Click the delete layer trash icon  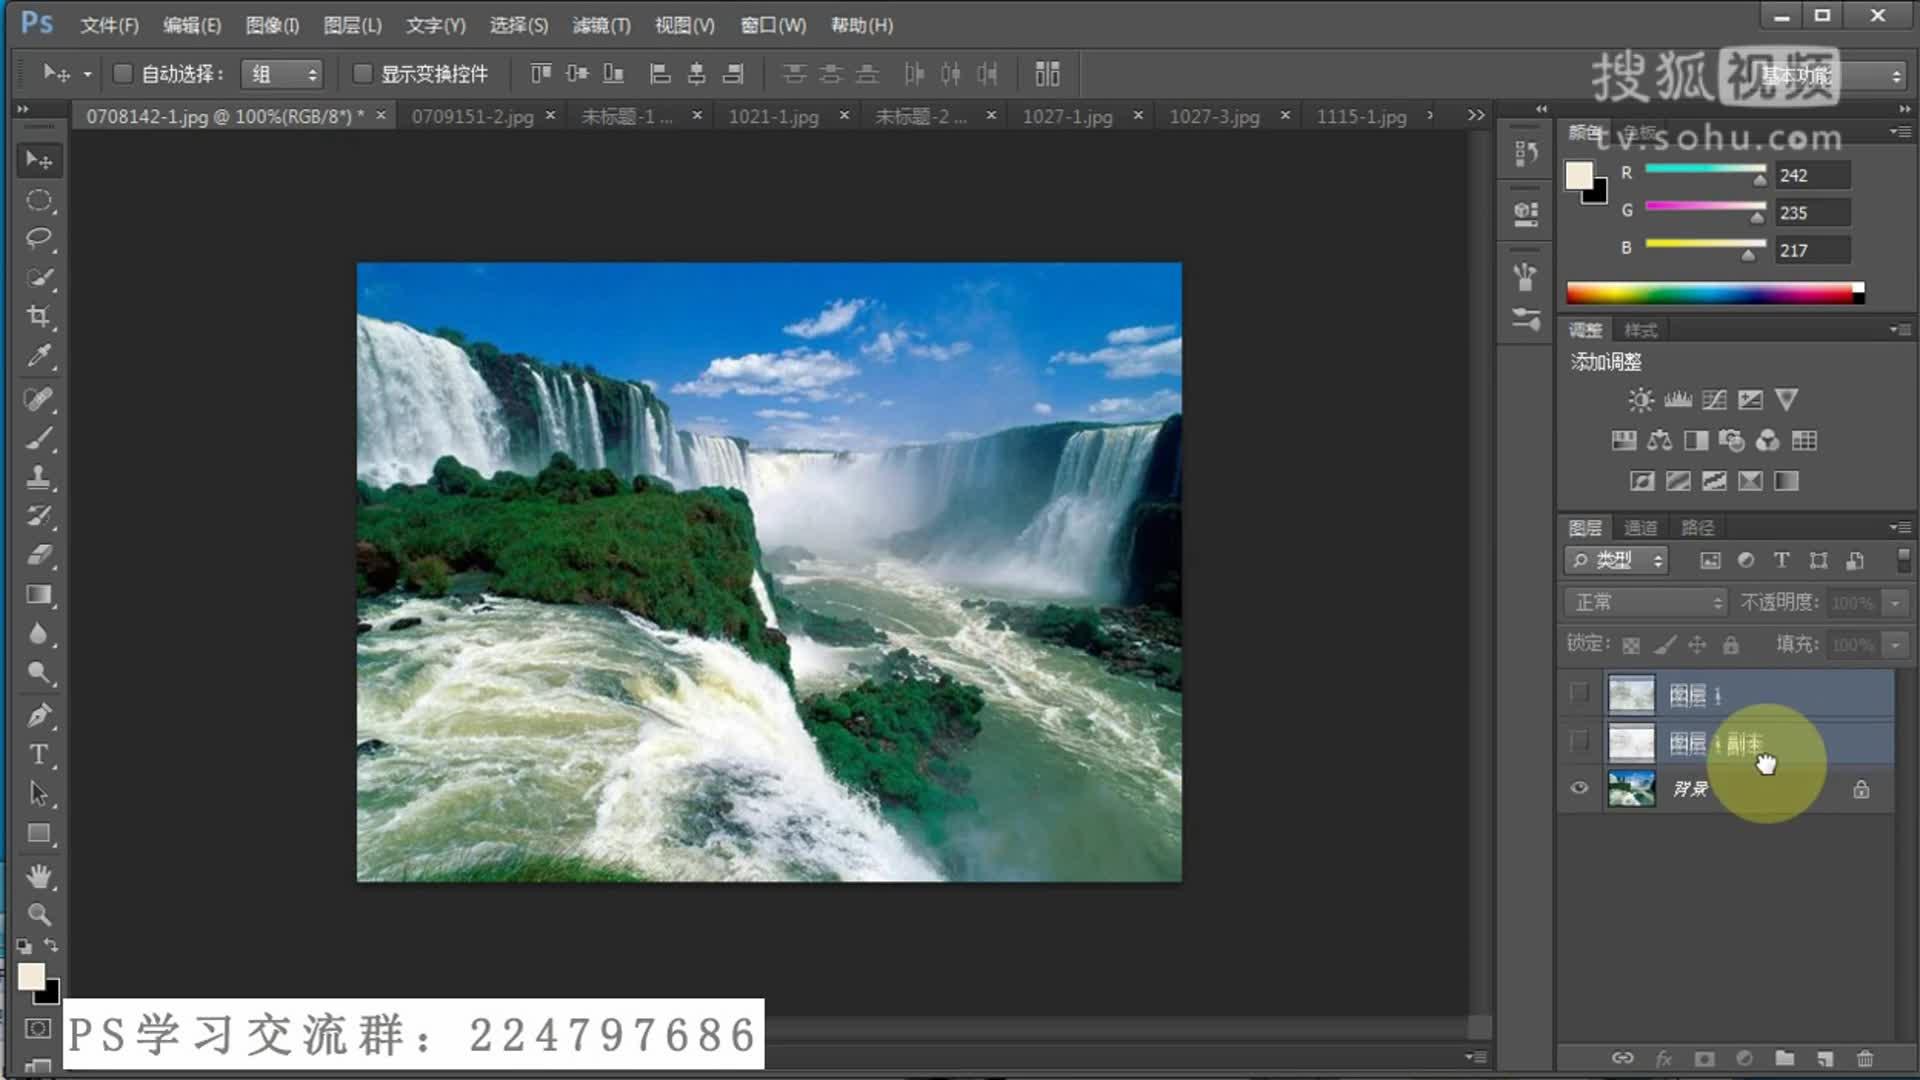(1865, 1058)
